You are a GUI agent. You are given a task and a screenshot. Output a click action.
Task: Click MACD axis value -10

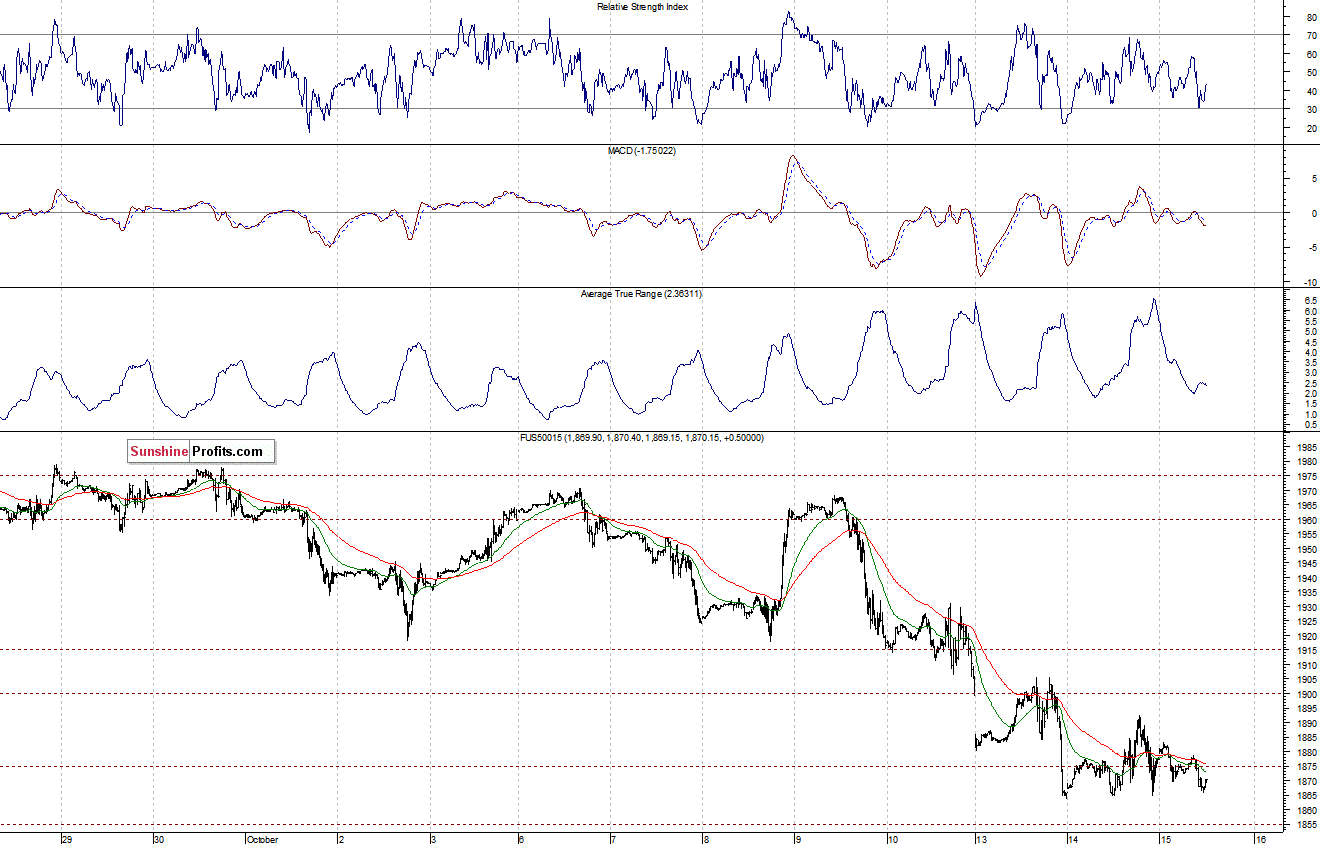(1309, 281)
